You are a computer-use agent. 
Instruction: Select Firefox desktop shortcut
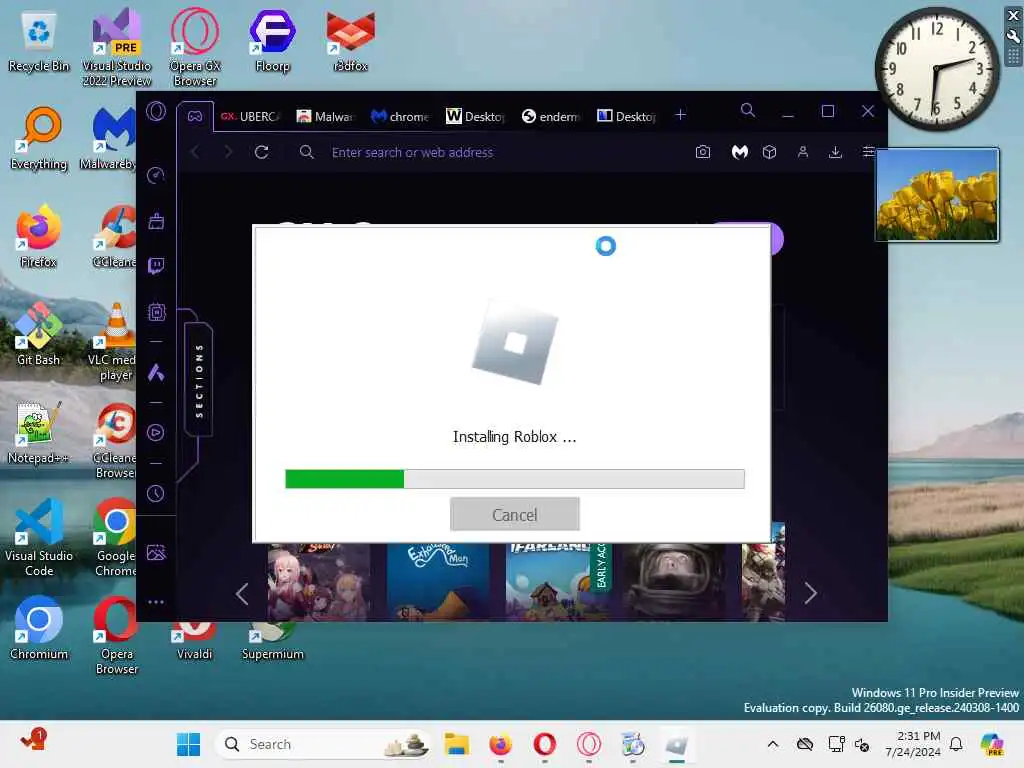coord(39,236)
